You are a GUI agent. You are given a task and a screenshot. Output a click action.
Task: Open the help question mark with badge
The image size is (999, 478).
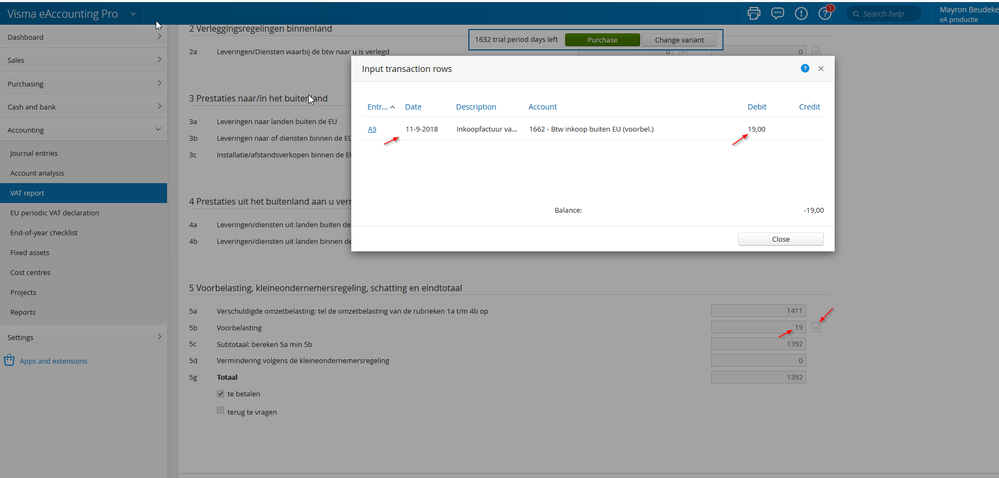825,13
